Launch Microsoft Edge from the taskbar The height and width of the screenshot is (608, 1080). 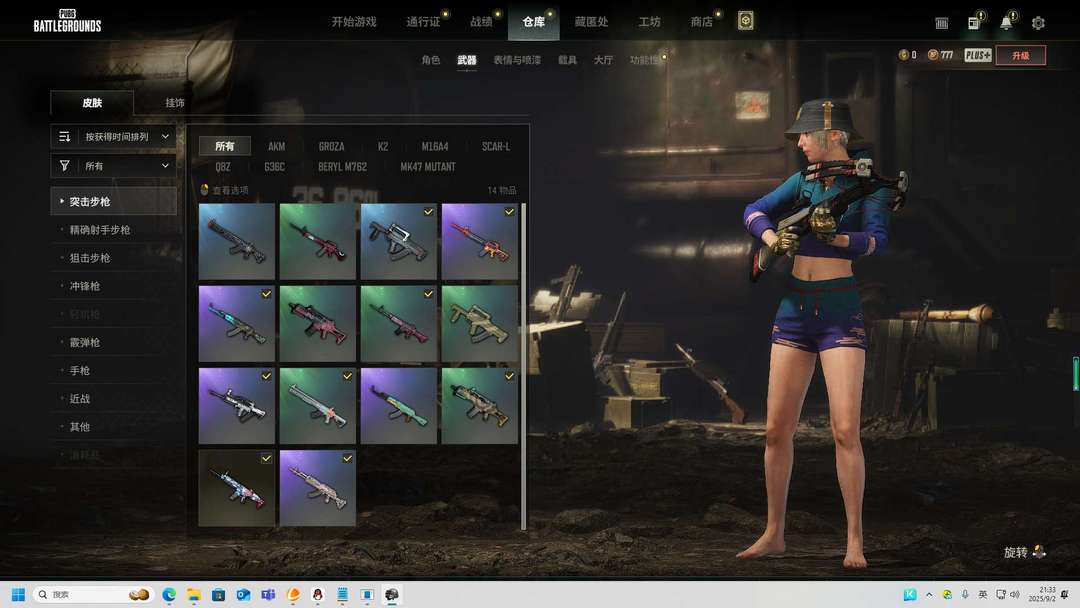pyautogui.click(x=169, y=594)
